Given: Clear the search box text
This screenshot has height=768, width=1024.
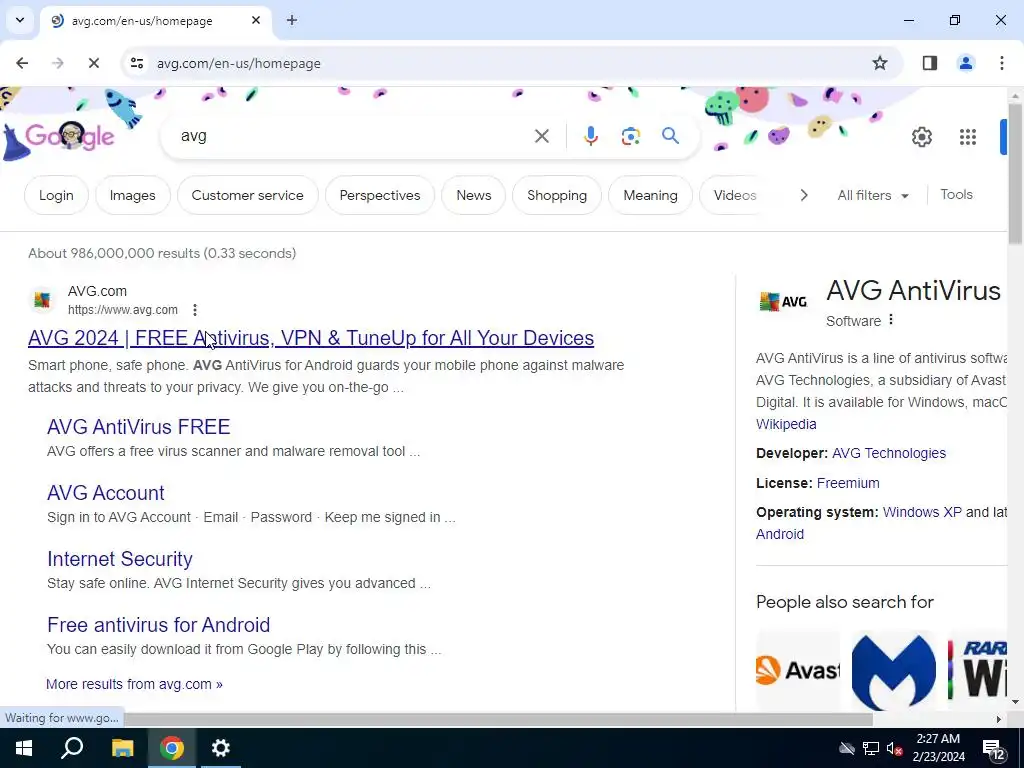Looking at the screenshot, I should [541, 136].
